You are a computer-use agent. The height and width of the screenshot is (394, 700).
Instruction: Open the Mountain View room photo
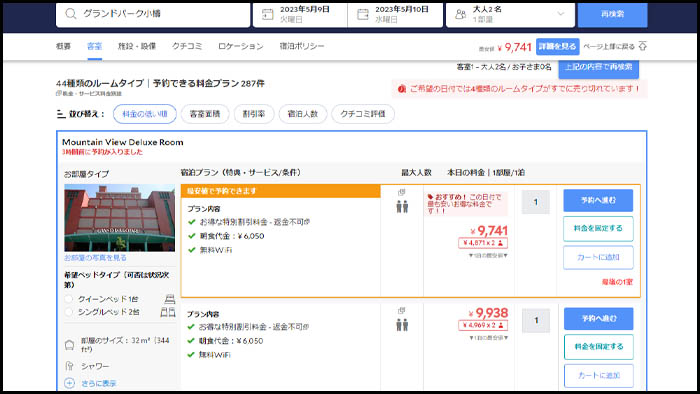click(x=119, y=218)
